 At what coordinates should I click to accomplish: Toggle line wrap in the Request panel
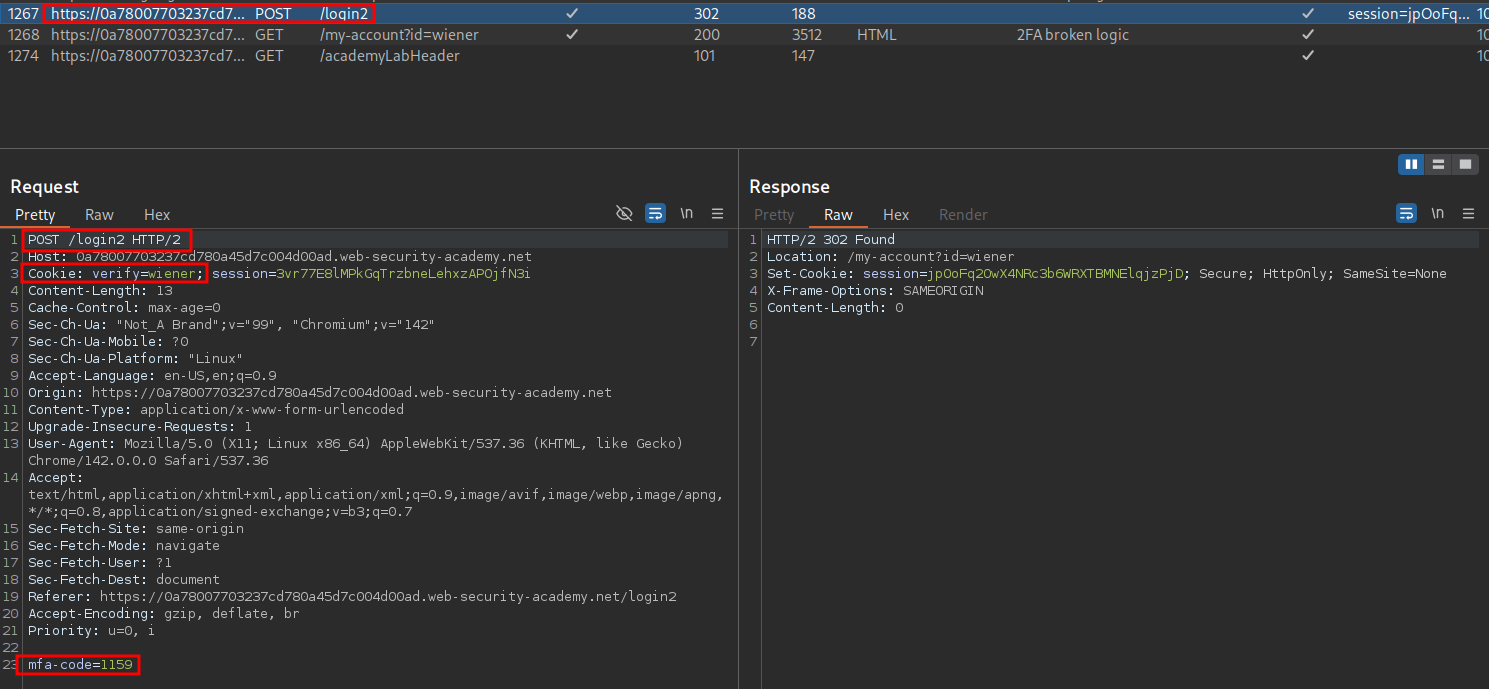[x=655, y=213]
